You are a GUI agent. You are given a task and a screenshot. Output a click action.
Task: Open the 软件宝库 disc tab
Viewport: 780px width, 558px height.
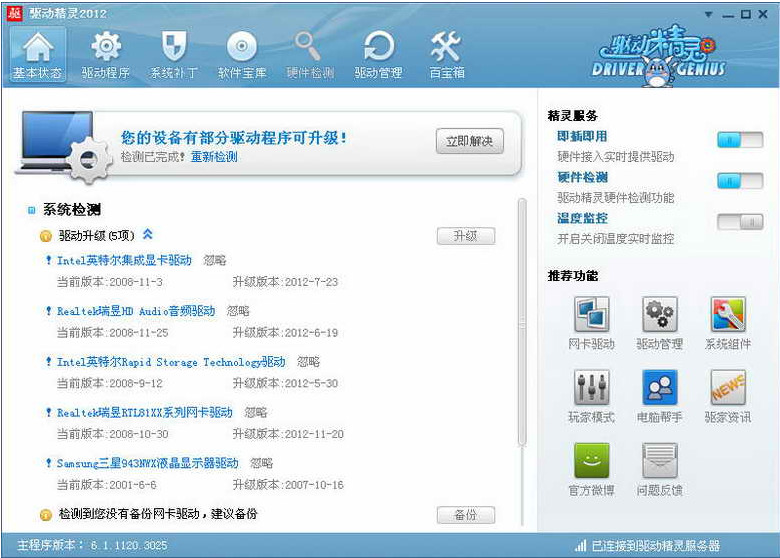tap(242, 54)
